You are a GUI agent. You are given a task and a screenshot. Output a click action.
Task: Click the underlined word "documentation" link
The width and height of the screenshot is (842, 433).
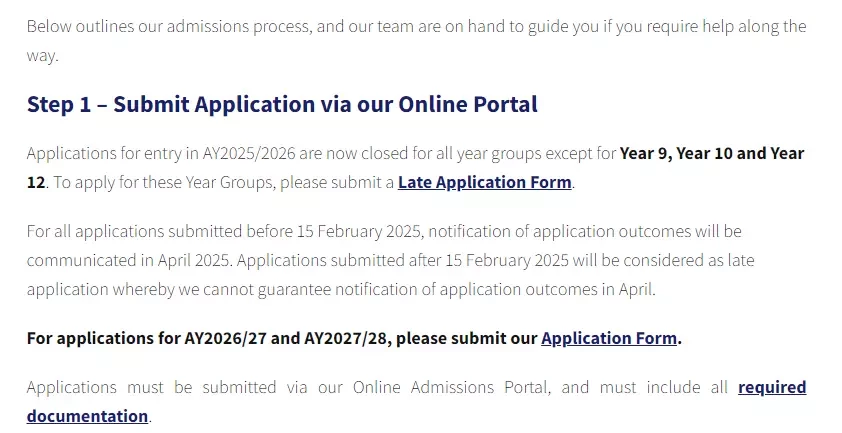tap(88, 416)
